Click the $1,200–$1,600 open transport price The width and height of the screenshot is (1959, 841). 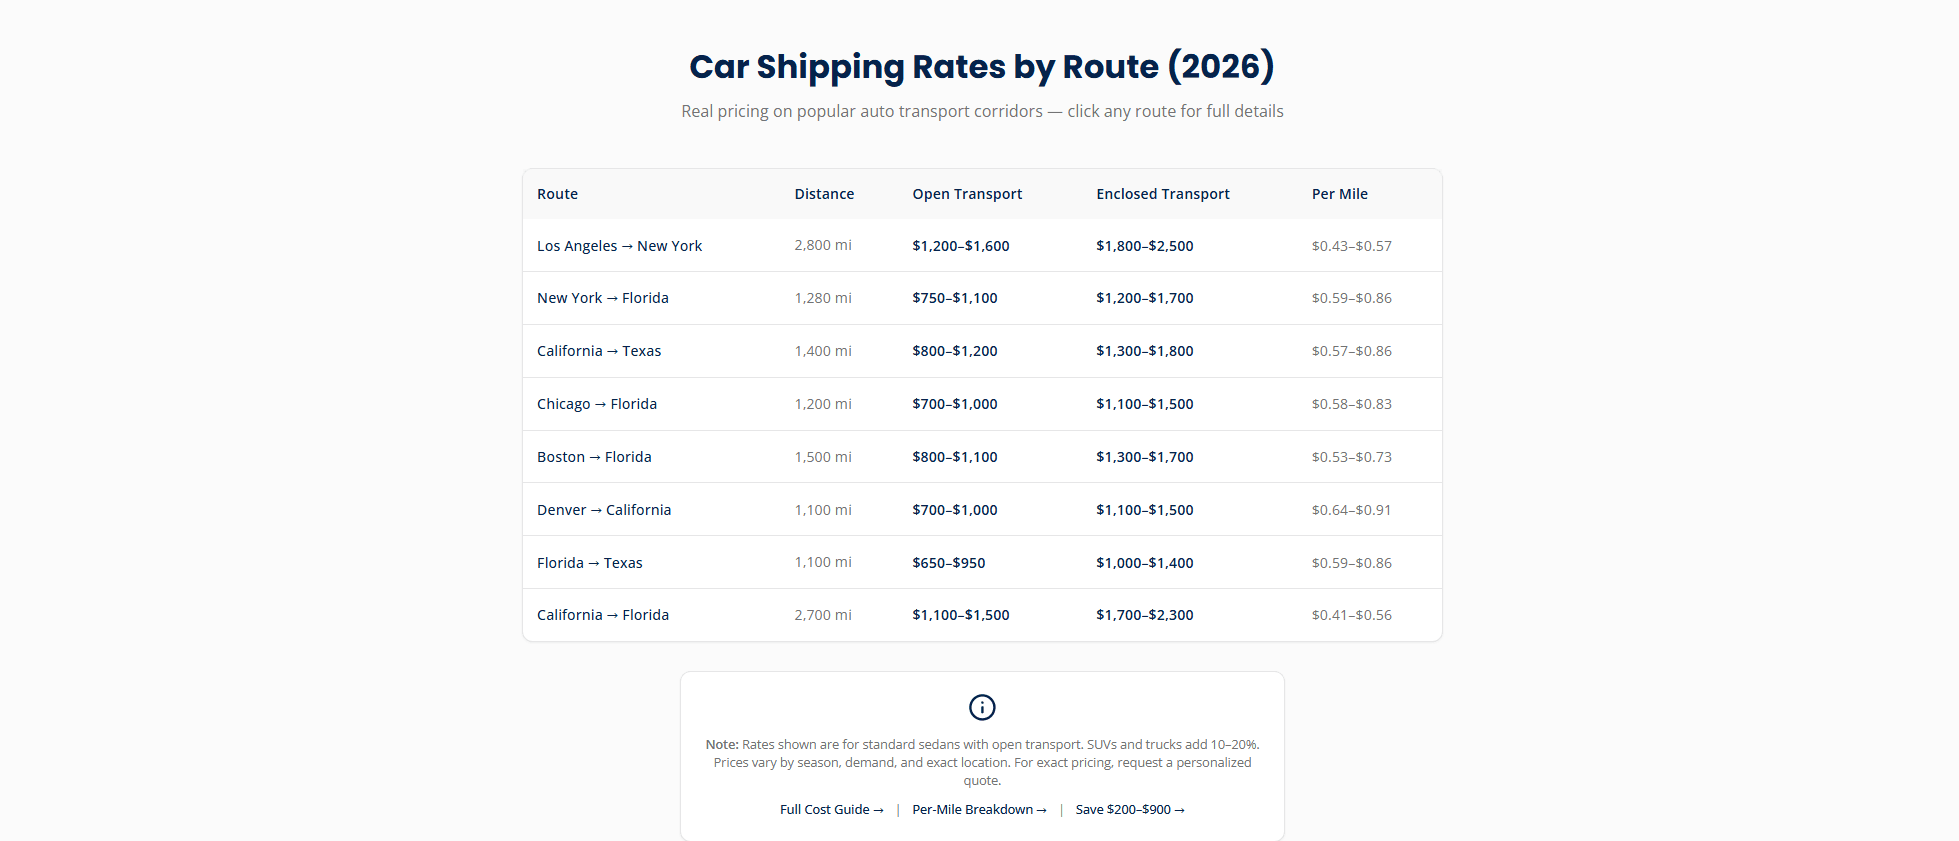tap(960, 246)
